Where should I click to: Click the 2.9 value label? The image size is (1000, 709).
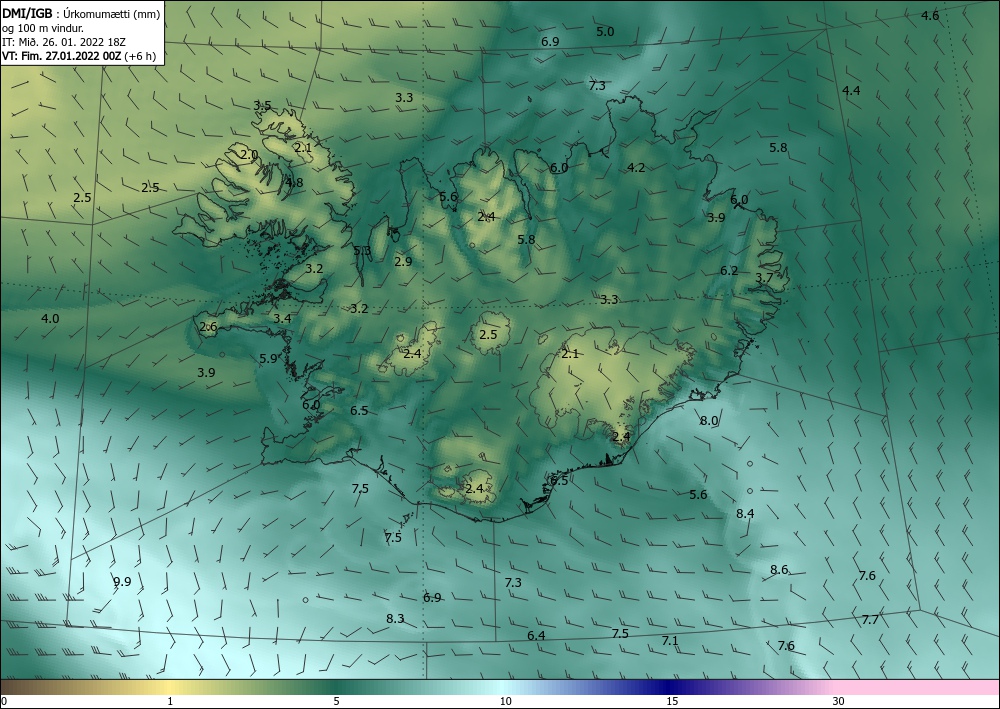tap(403, 261)
